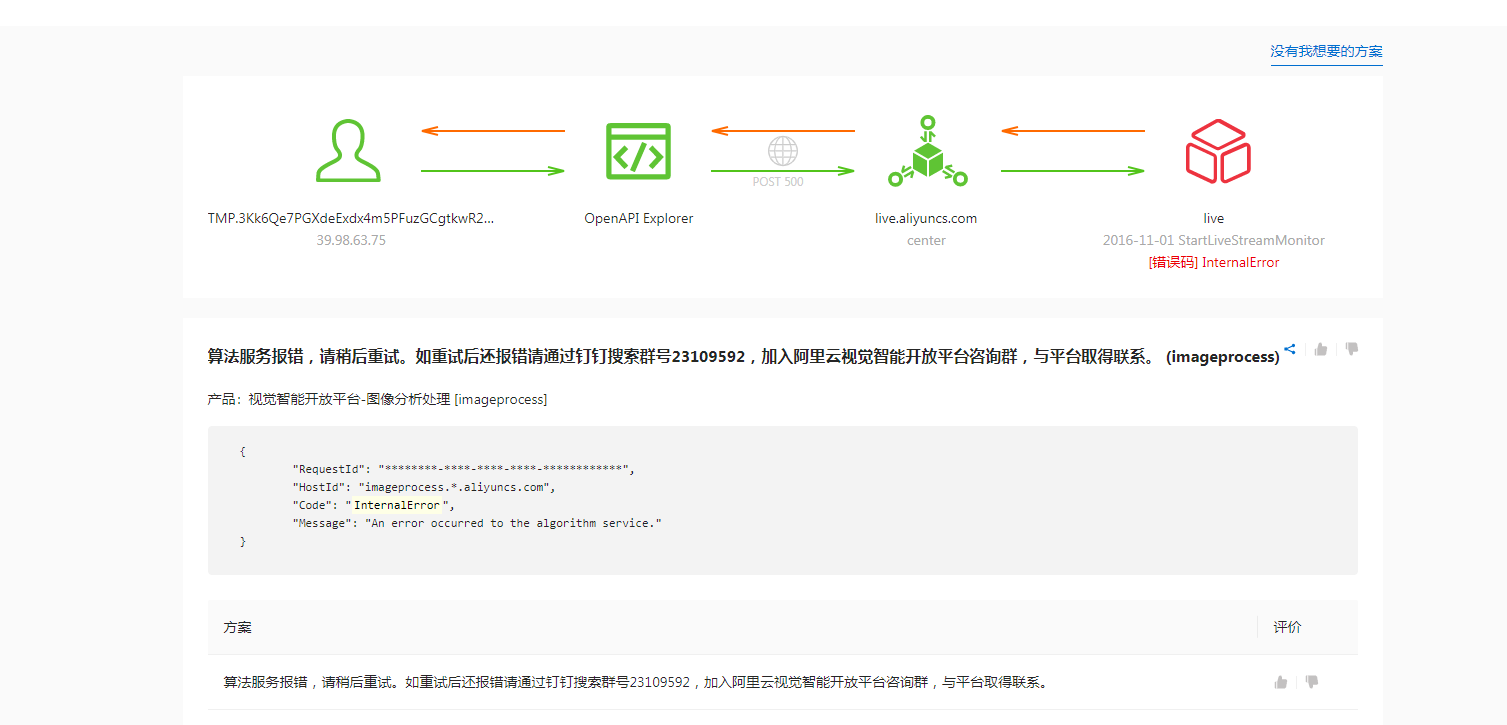Click the live product name label
The height and width of the screenshot is (725, 1507).
pos(1214,218)
